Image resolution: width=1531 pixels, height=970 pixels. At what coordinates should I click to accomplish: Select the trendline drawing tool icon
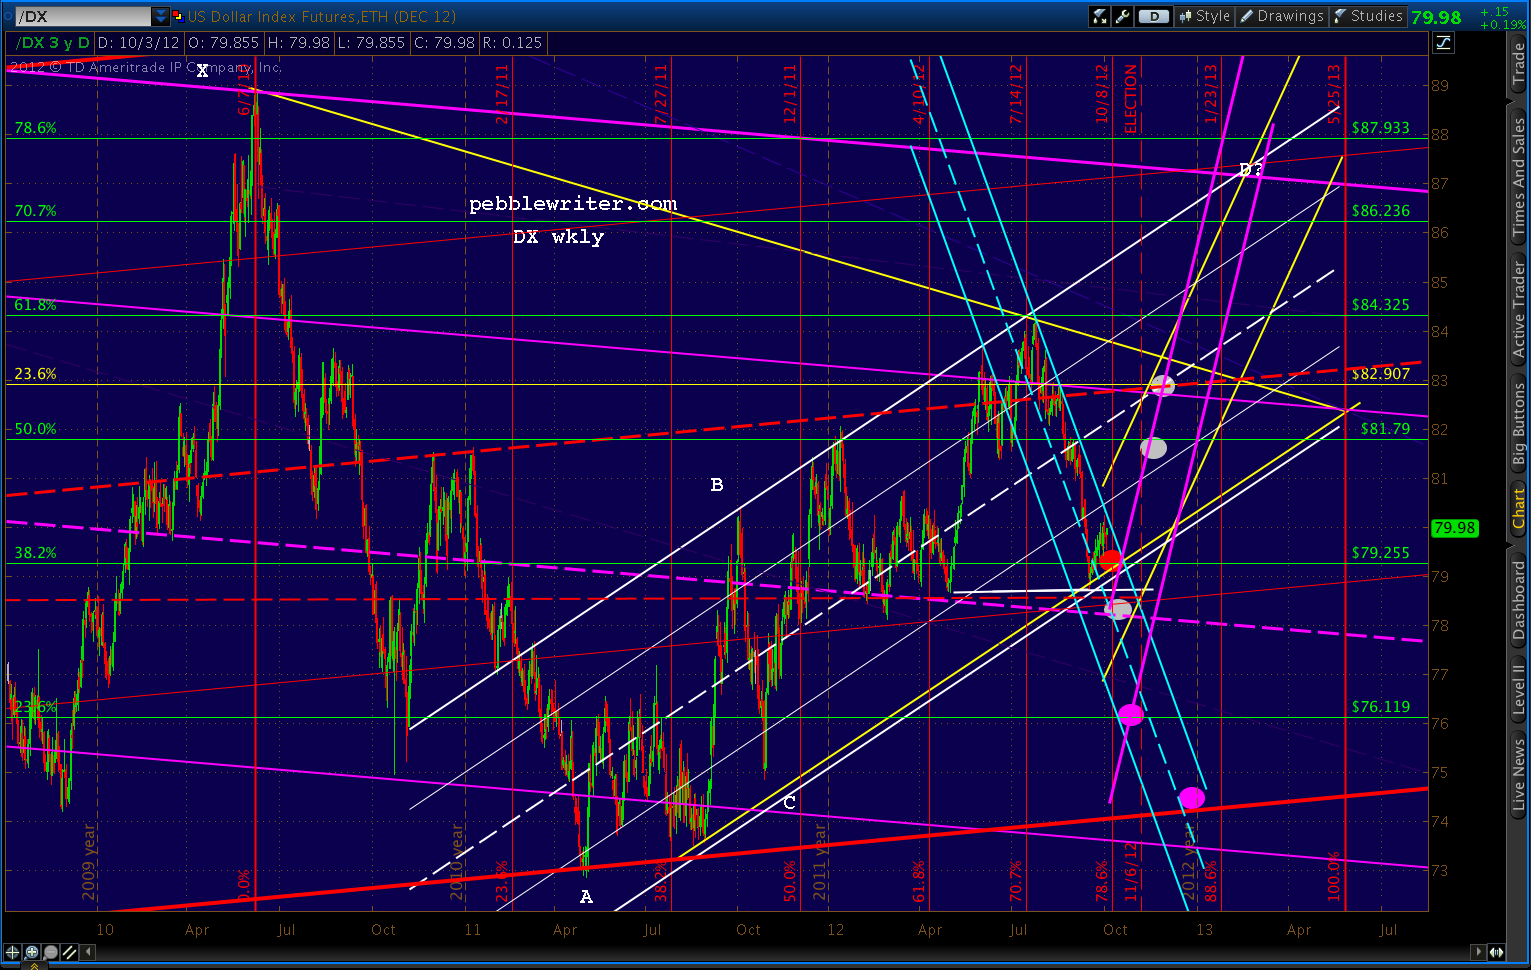coord(68,952)
